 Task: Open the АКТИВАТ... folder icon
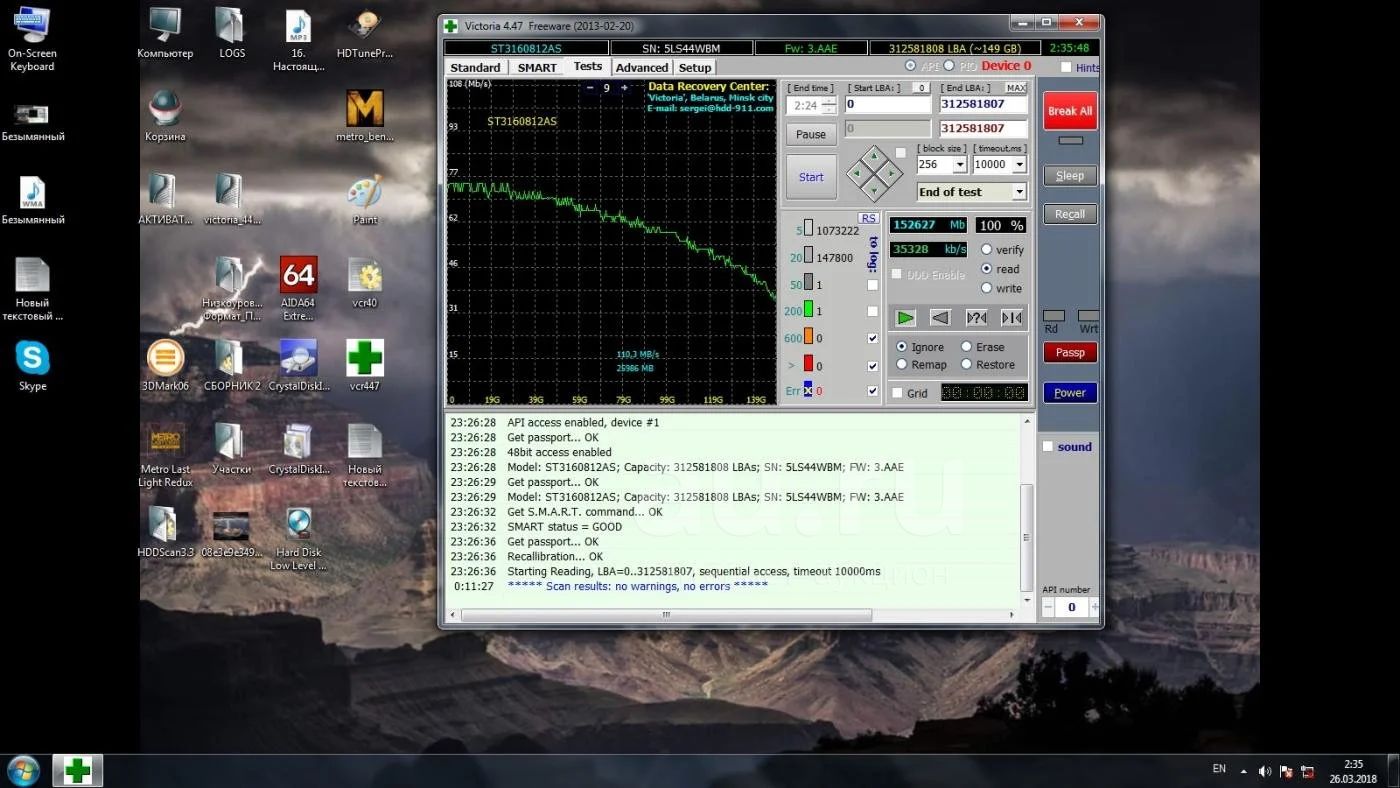[165, 200]
